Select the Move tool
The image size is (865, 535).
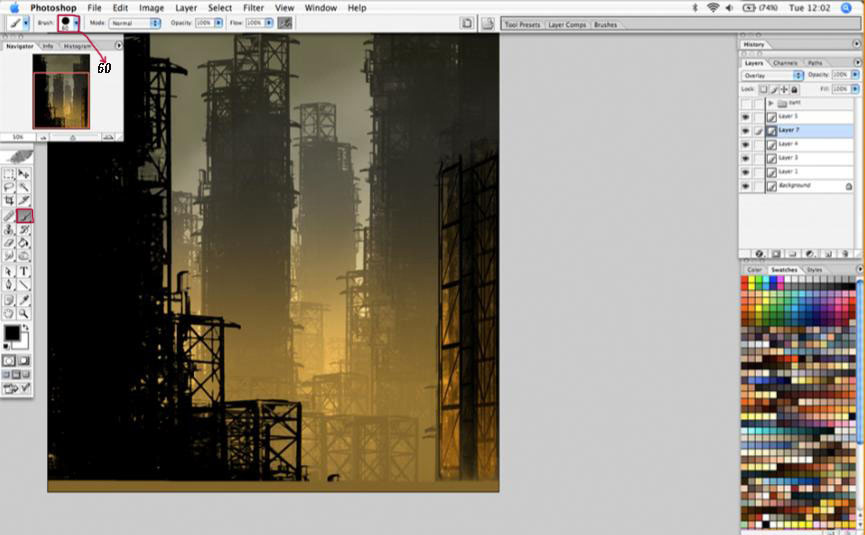(24, 174)
